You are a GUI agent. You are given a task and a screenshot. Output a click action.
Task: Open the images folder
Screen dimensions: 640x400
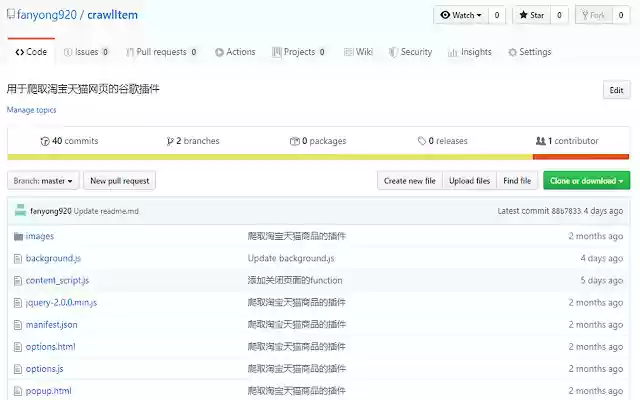tap(40, 236)
